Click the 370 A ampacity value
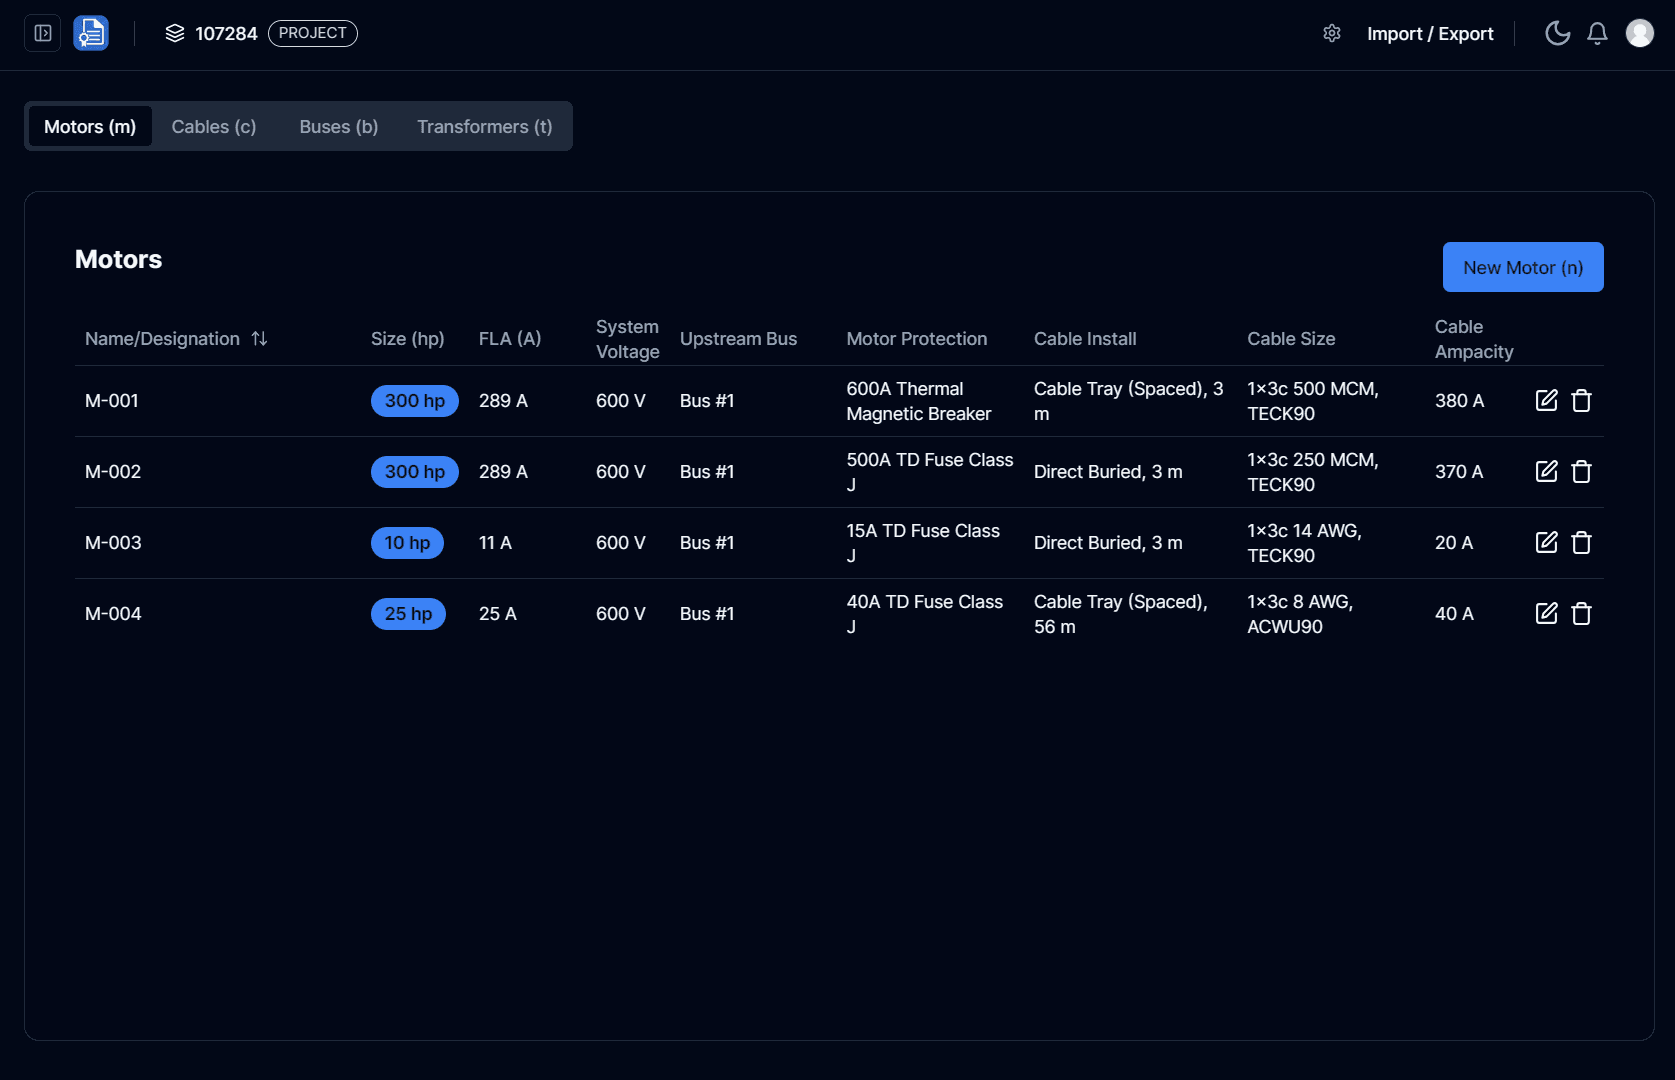The height and width of the screenshot is (1080, 1675). tap(1459, 472)
